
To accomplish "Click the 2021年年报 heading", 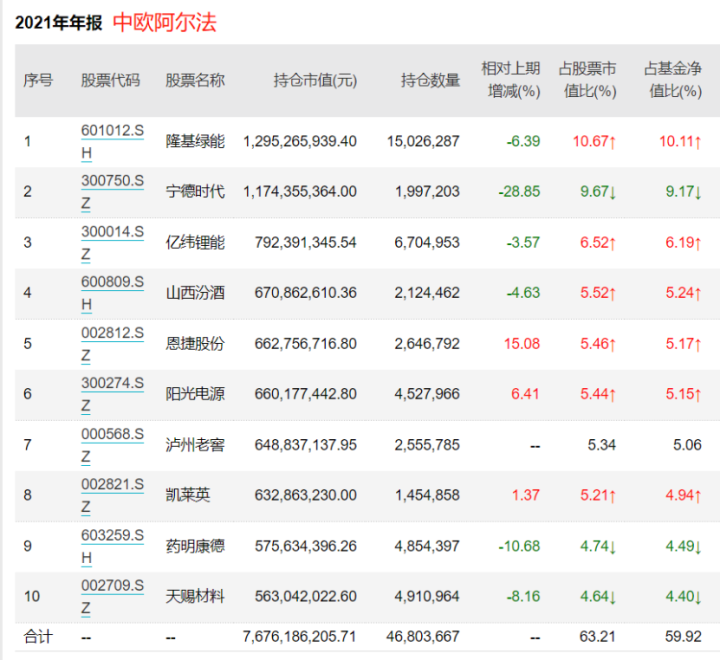I will 58,23.
